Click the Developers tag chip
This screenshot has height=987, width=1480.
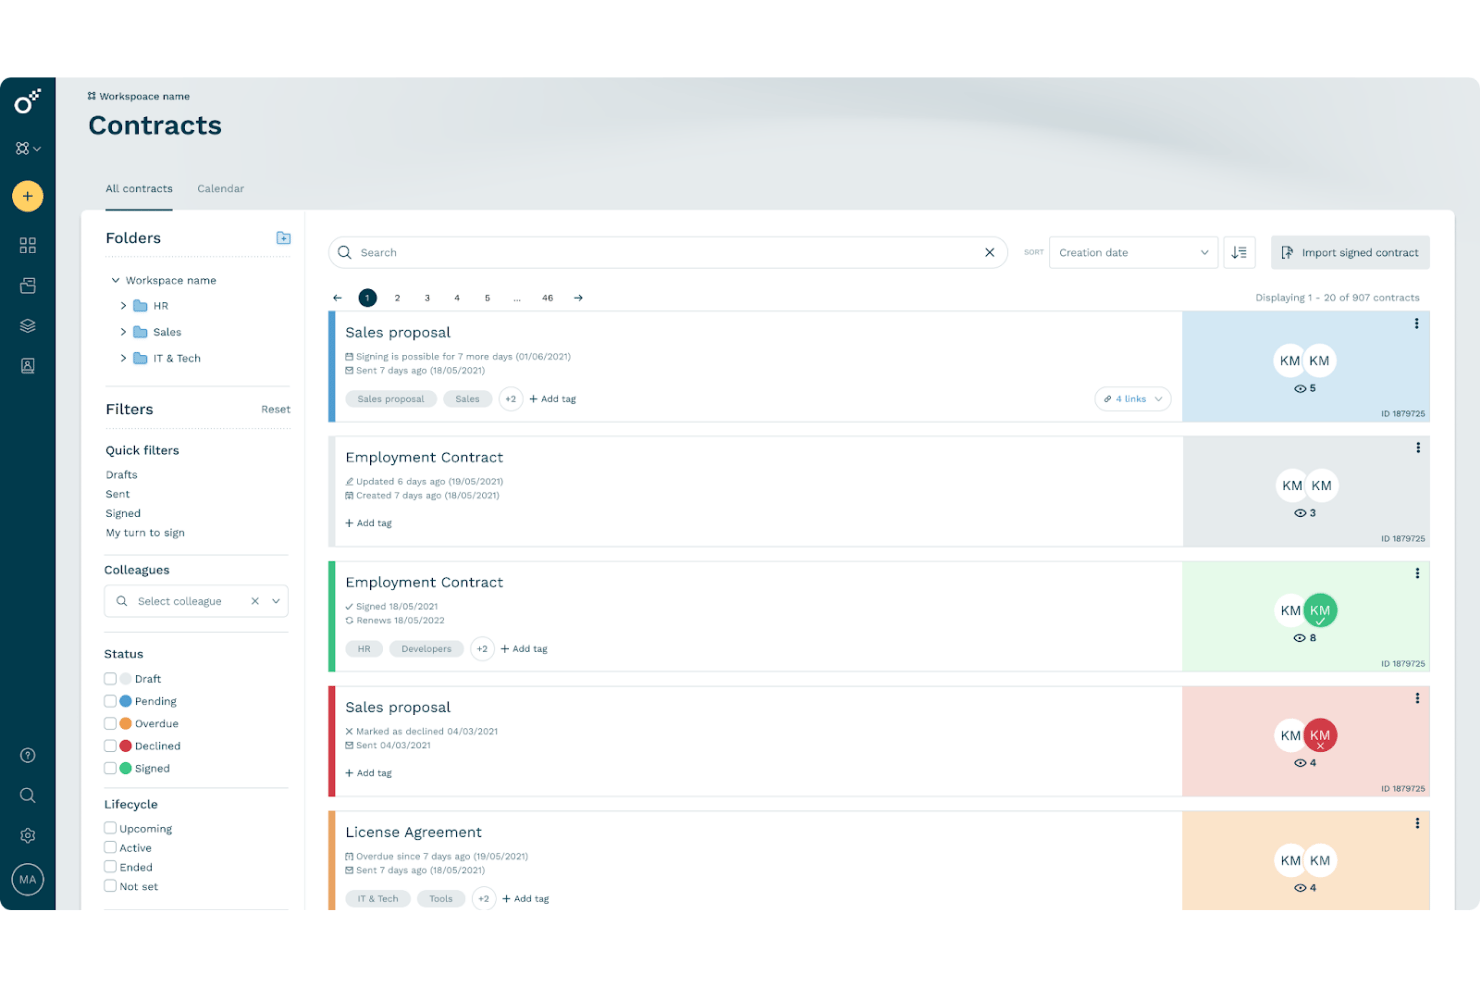tap(426, 649)
